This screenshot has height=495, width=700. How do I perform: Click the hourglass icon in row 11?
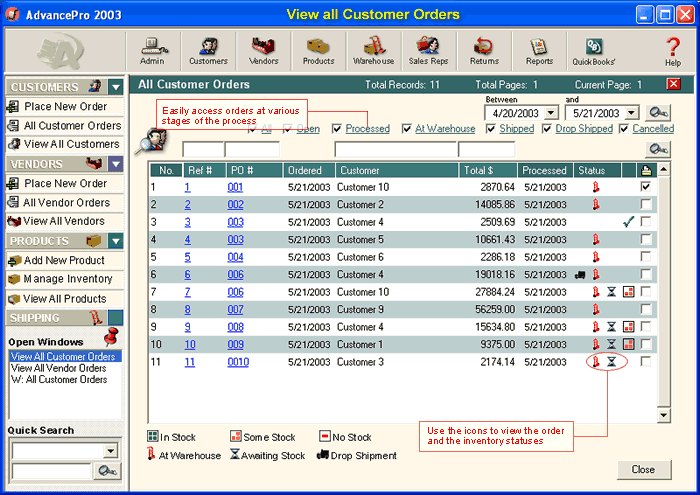click(x=612, y=362)
